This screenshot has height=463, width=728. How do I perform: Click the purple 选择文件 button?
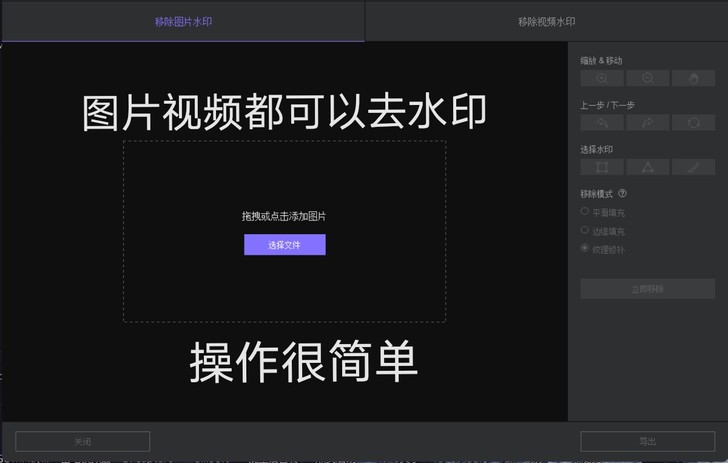pos(285,245)
